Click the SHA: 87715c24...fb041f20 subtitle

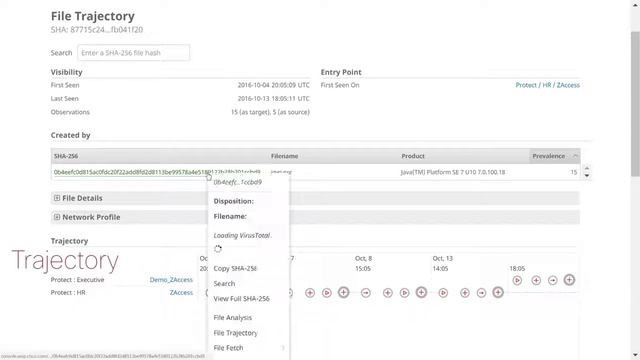[x=97, y=30]
